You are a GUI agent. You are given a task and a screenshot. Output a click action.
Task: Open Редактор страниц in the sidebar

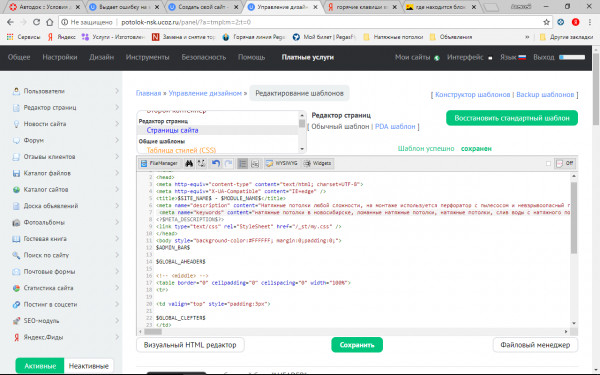(50, 108)
